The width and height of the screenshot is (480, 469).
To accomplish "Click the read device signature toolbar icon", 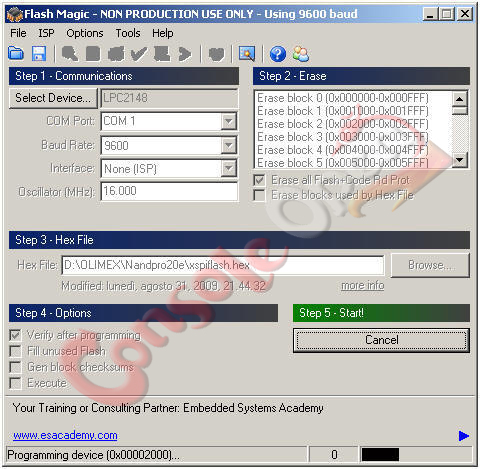I will [x=162, y=53].
